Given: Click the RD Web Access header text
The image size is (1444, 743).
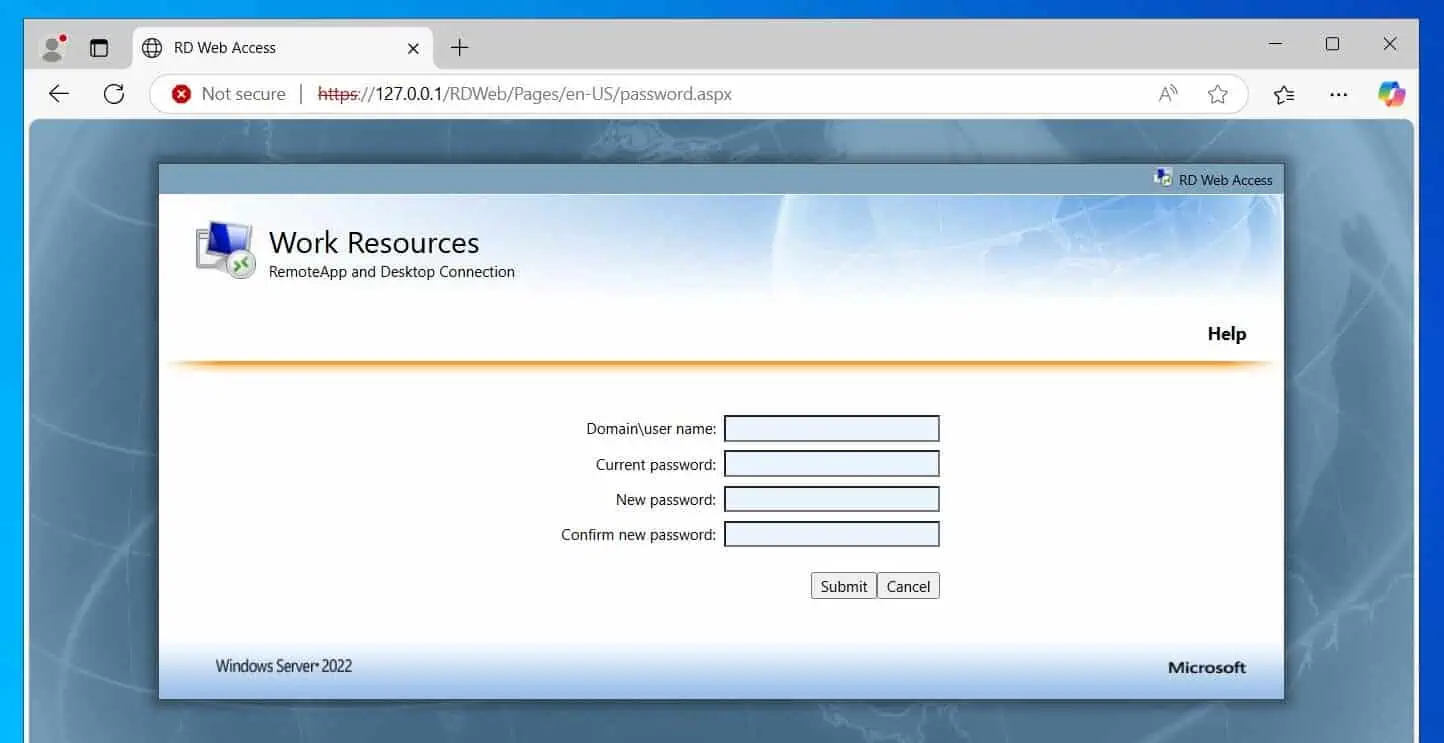Looking at the screenshot, I should pos(1225,180).
